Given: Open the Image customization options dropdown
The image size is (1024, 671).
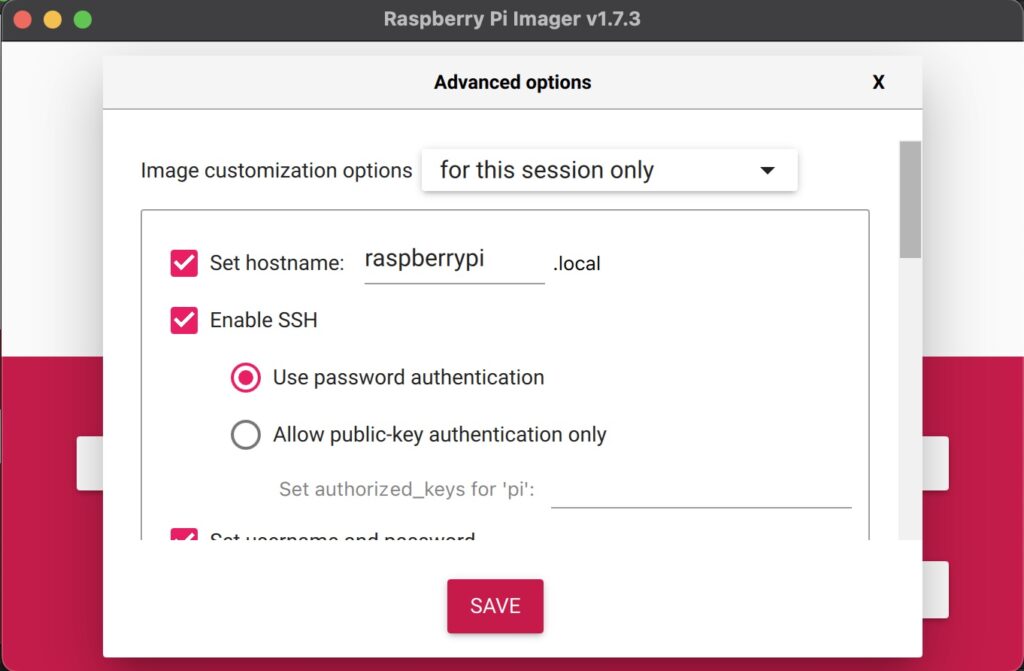Looking at the screenshot, I should pyautogui.click(x=609, y=170).
